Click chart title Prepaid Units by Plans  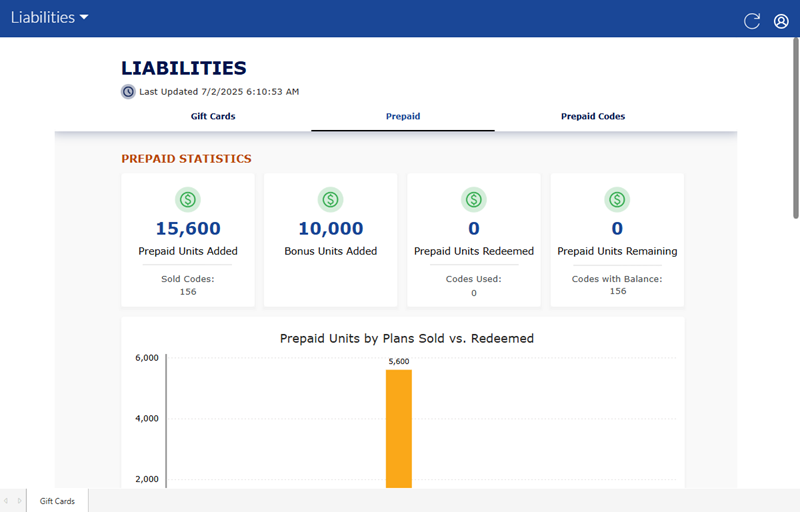(x=407, y=339)
